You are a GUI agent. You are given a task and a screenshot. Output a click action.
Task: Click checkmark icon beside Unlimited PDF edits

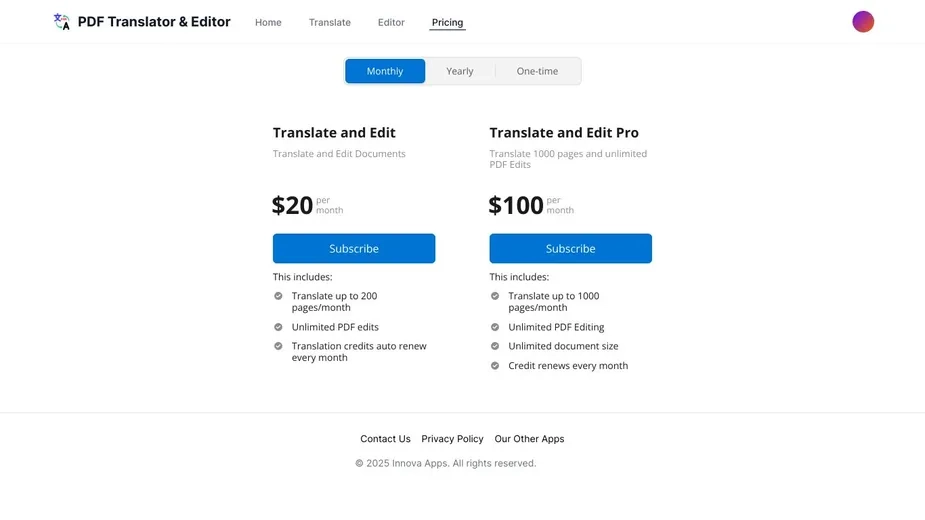[278, 327]
